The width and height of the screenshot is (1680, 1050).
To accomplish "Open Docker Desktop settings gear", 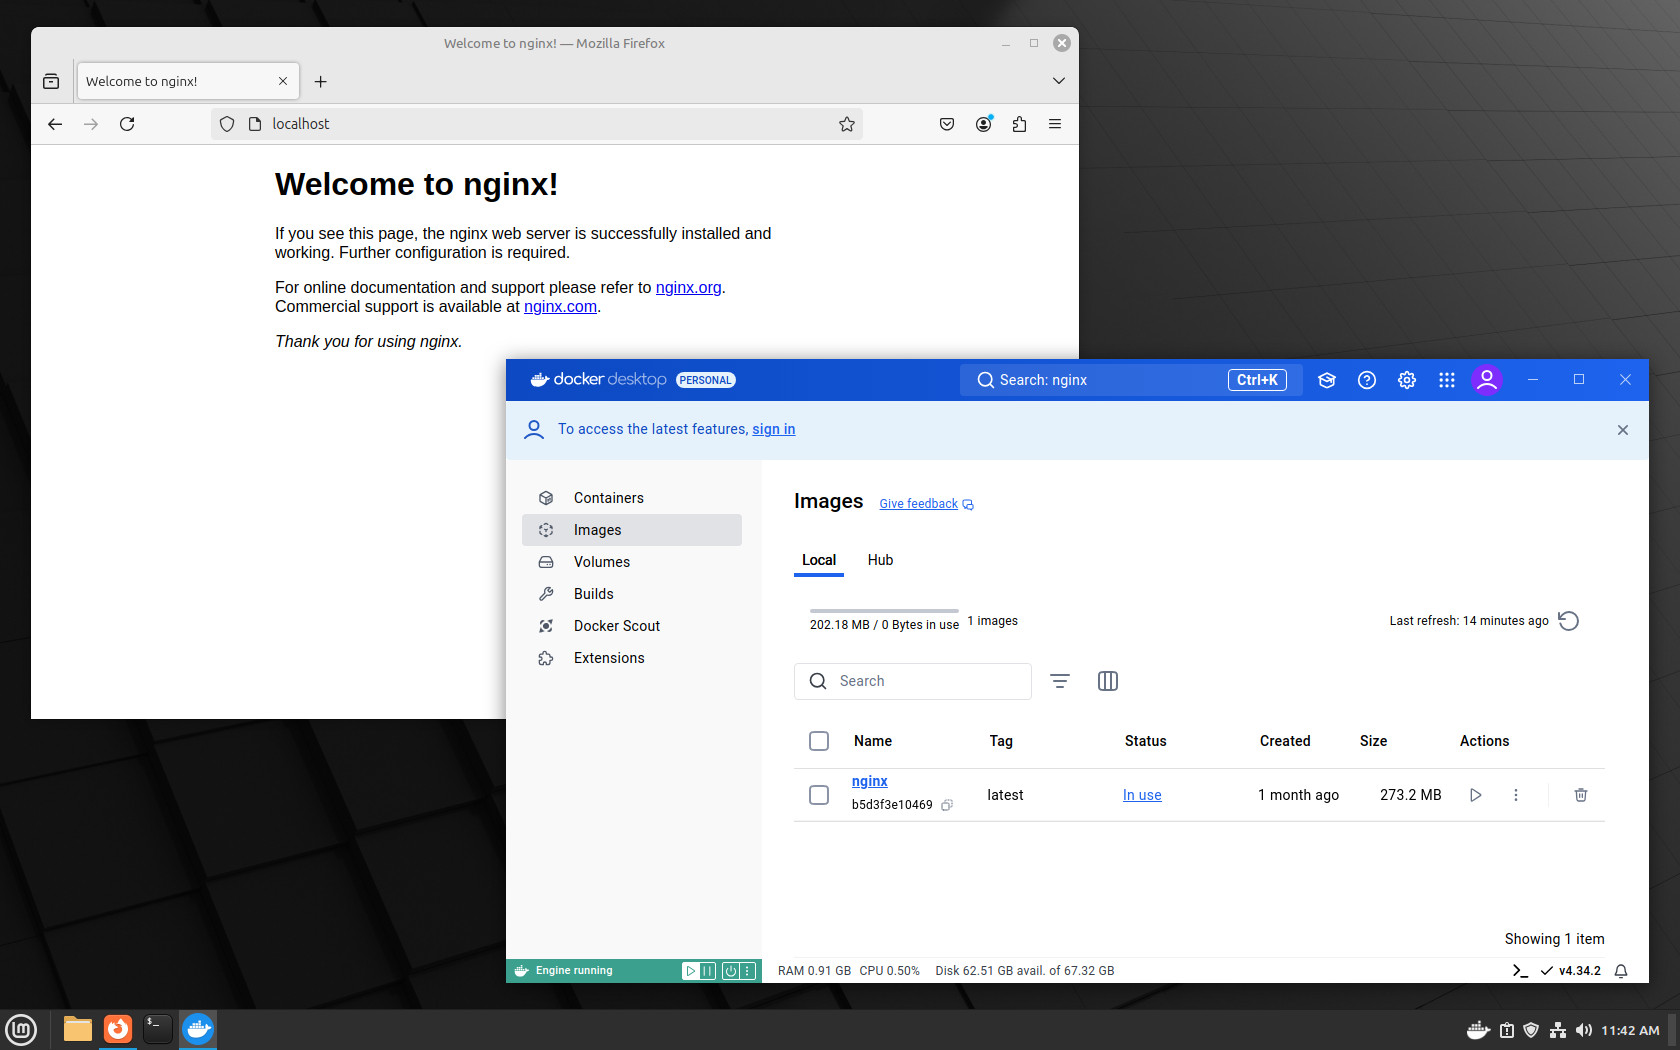I will click(x=1407, y=380).
